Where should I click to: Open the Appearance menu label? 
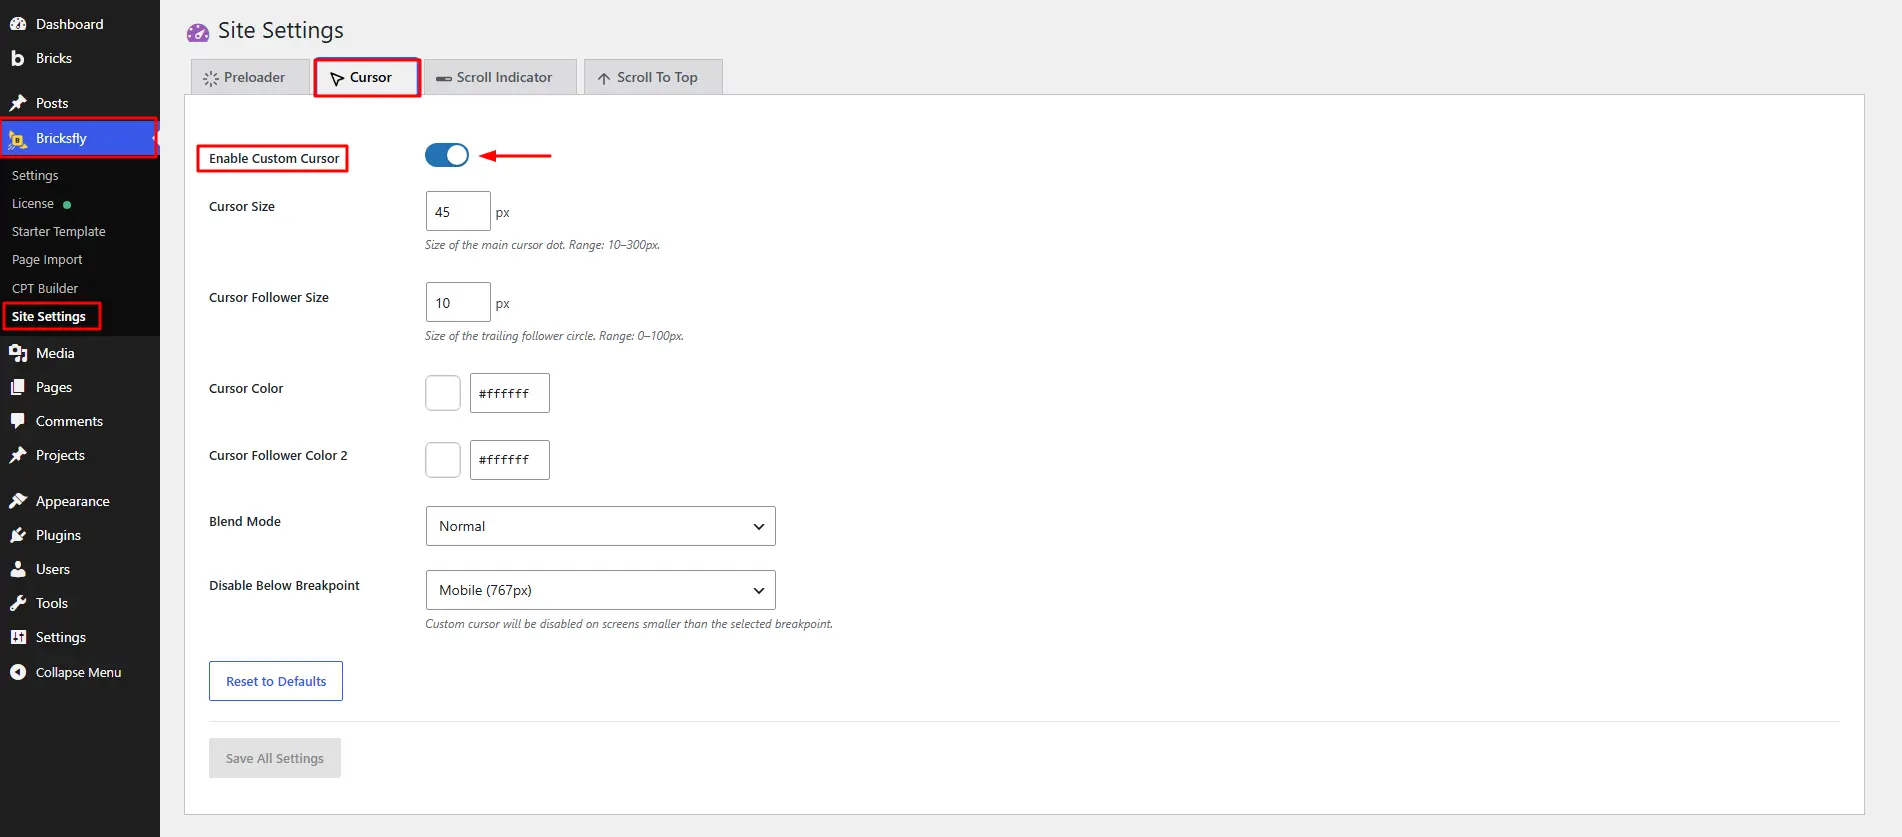[x=73, y=501]
